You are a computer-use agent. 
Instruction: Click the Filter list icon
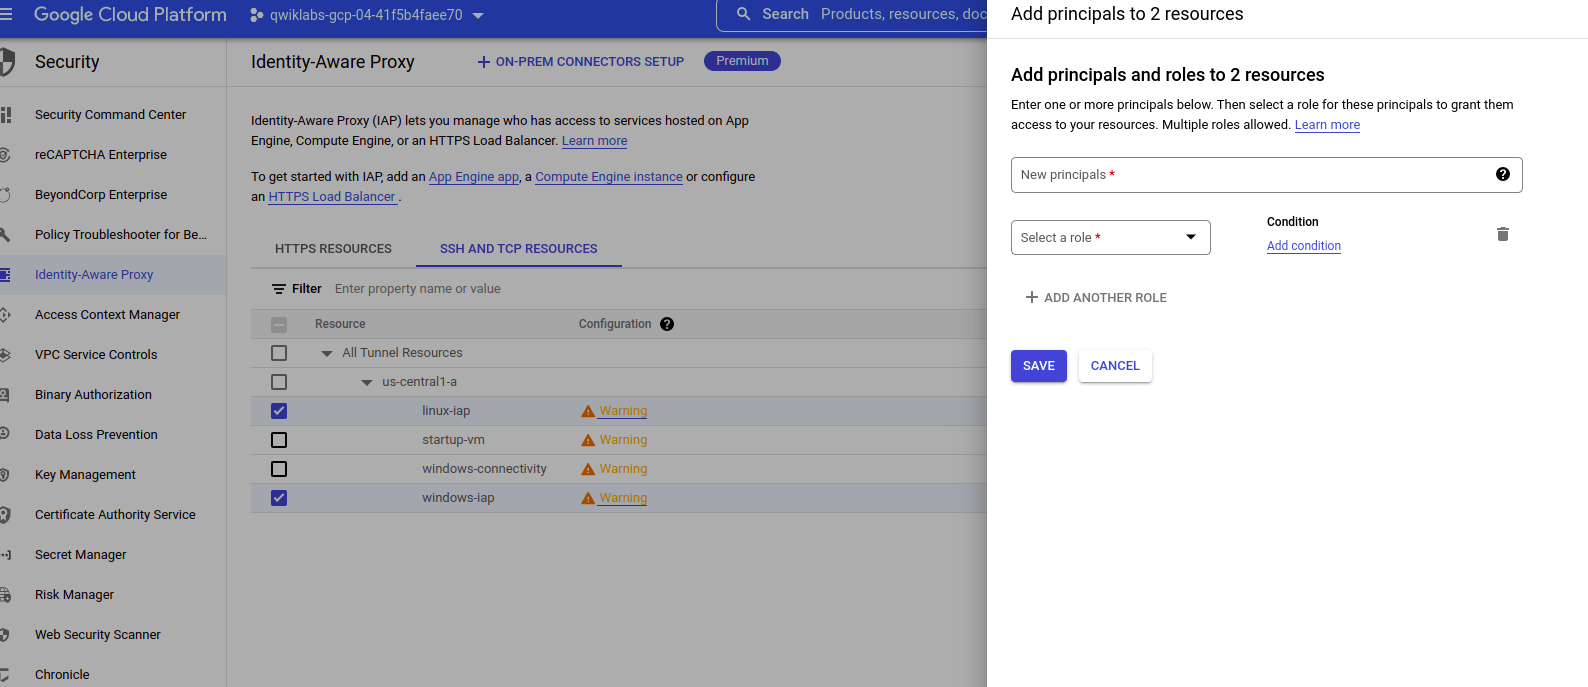point(279,289)
